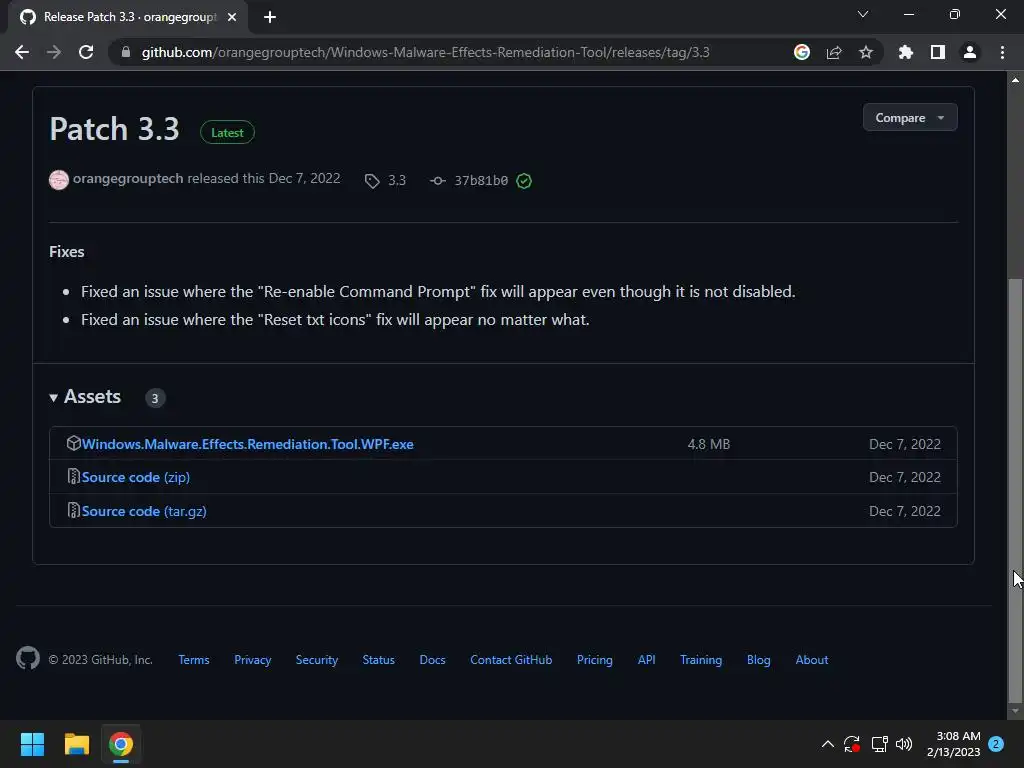Click the GitHub footer logo
This screenshot has height=768, width=1024.
pos(28,658)
